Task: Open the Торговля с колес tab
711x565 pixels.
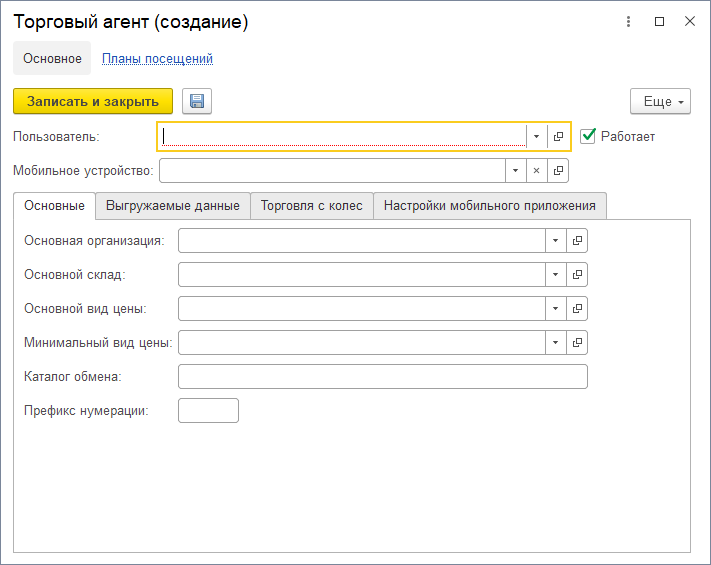Action: coord(312,206)
